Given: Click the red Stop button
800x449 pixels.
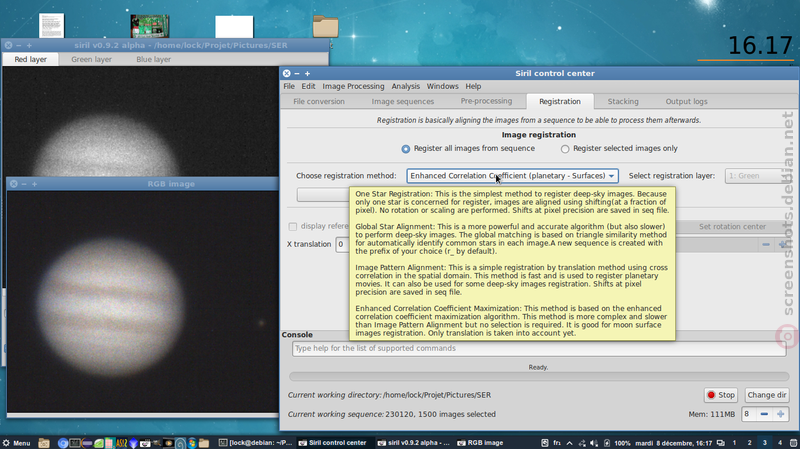Looking at the screenshot, I should 721,395.
